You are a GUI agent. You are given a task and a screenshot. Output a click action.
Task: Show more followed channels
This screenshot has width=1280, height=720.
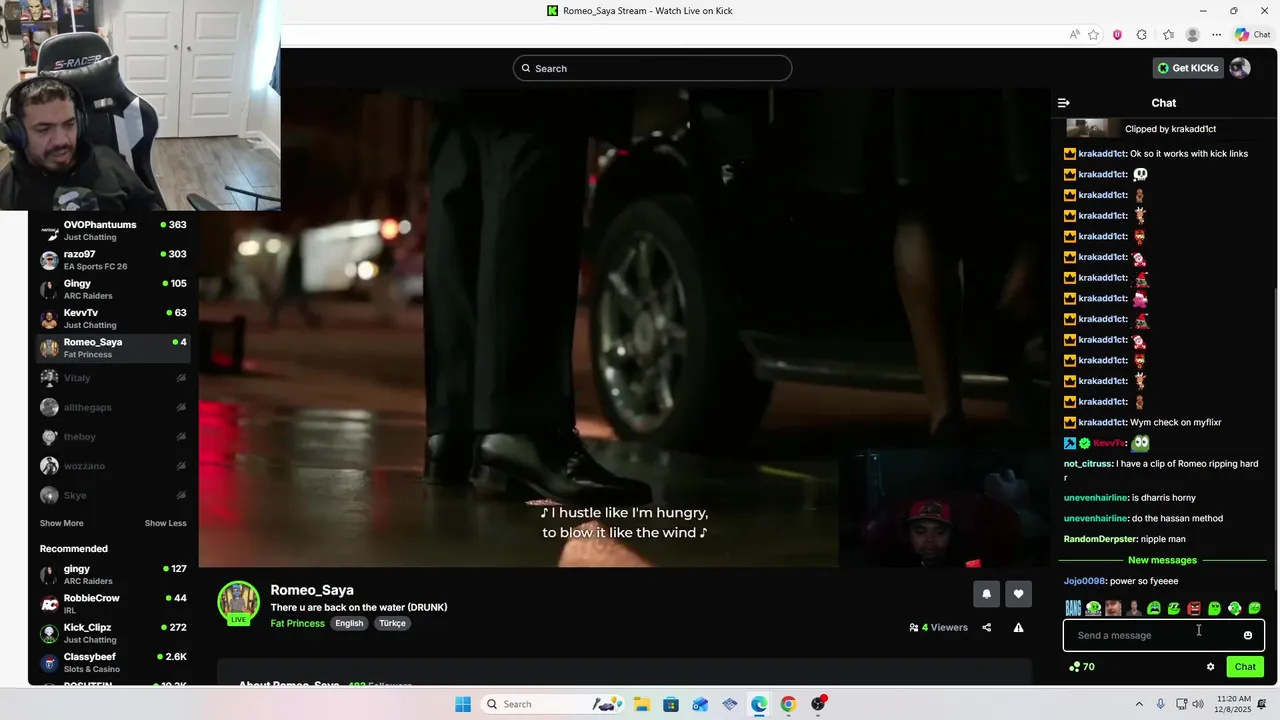61,523
